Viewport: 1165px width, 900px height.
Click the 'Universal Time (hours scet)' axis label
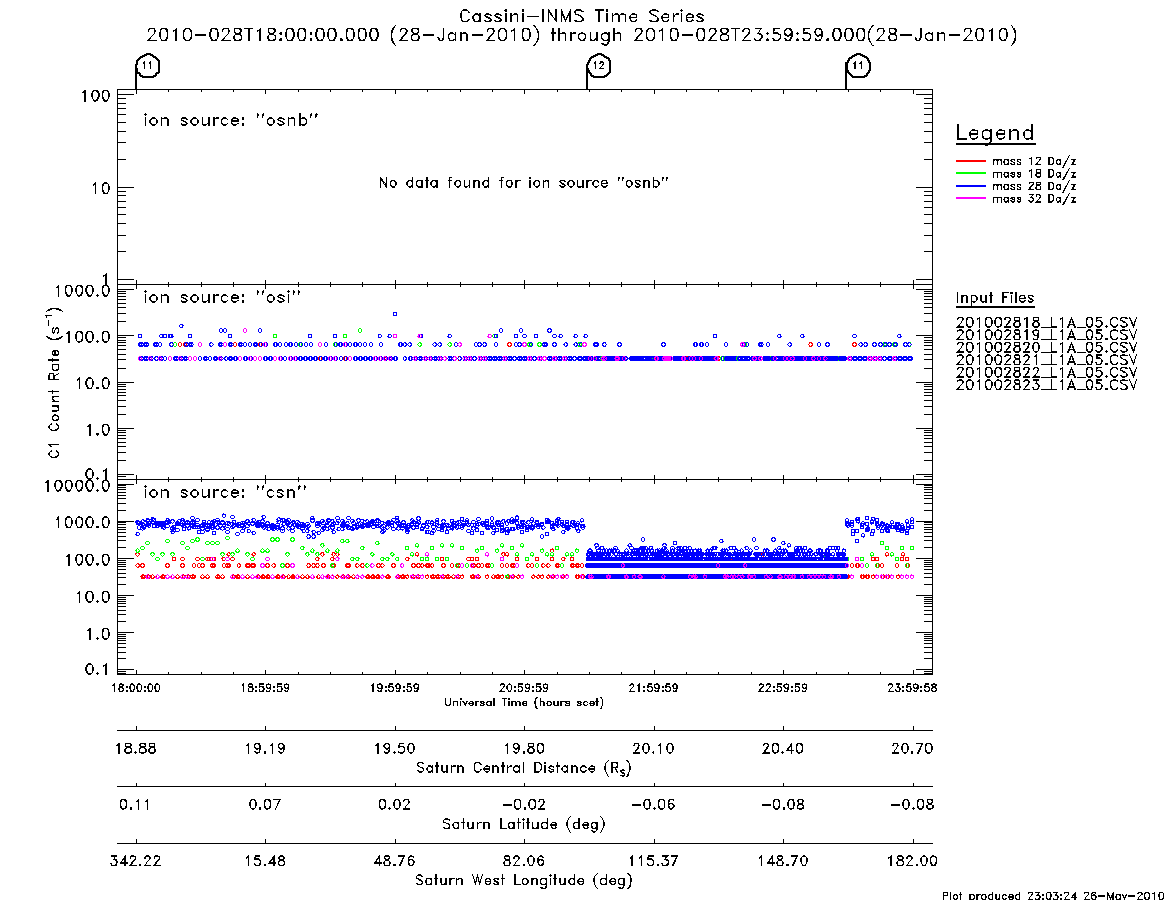524,702
